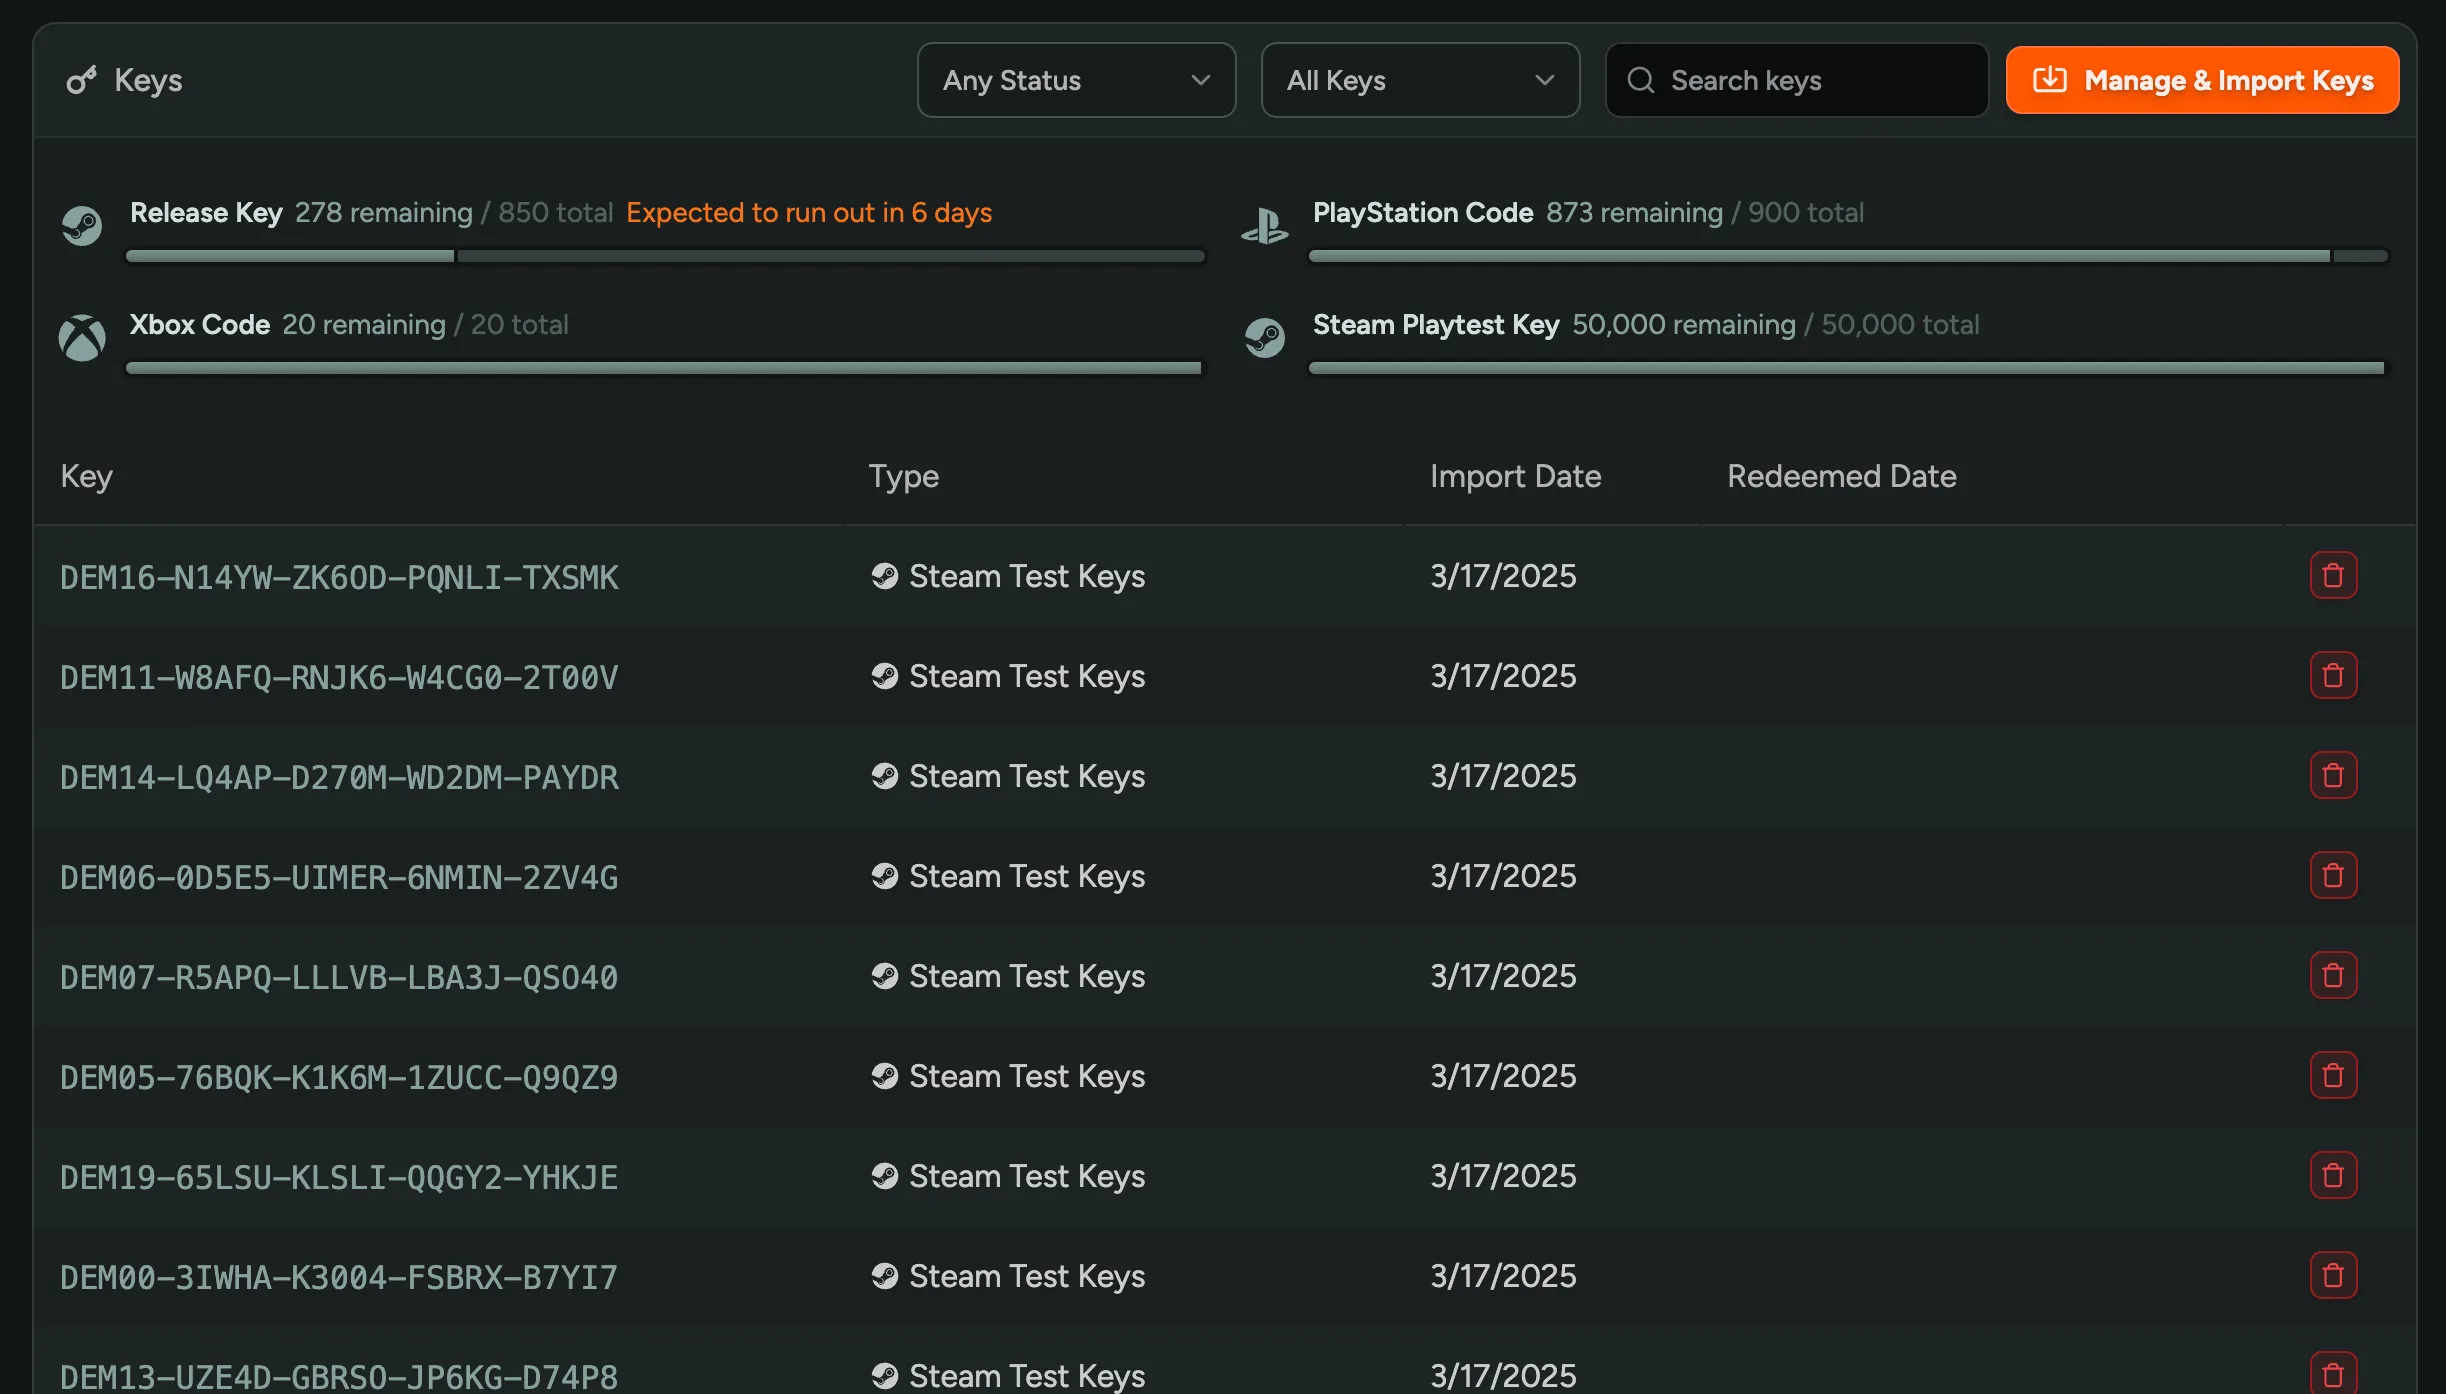The height and width of the screenshot is (1394, 2446).
Task: Click the Steam Playtest Key icon
Action: 1265,337
